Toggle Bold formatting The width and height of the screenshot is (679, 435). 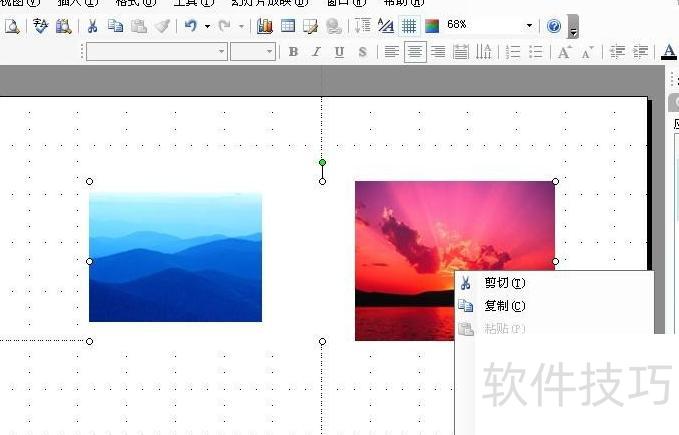[x=293, y=52]
